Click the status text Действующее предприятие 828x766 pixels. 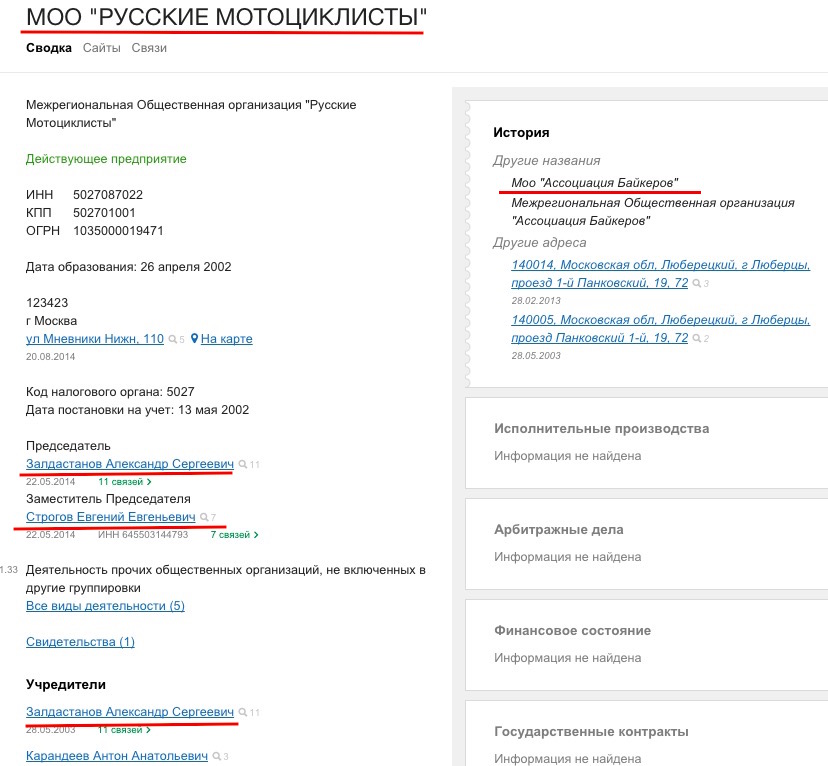pos(106,158)
